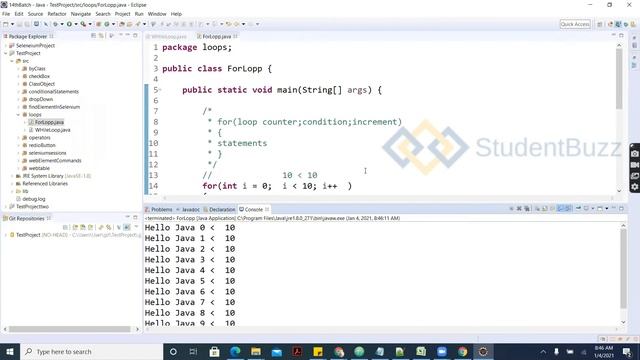Click the editor vertical scrollbar
Screen dimensions: 640x360
coord(619,80)
